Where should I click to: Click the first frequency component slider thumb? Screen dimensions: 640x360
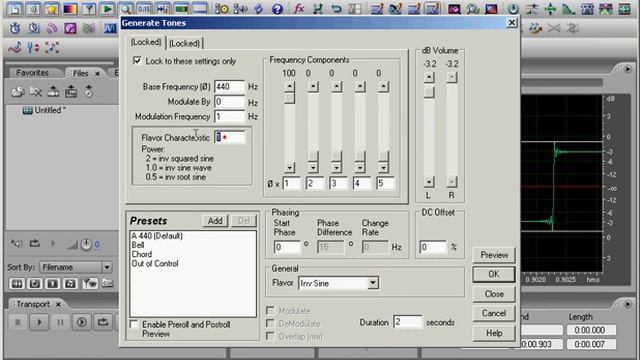(x=289, y=98)
